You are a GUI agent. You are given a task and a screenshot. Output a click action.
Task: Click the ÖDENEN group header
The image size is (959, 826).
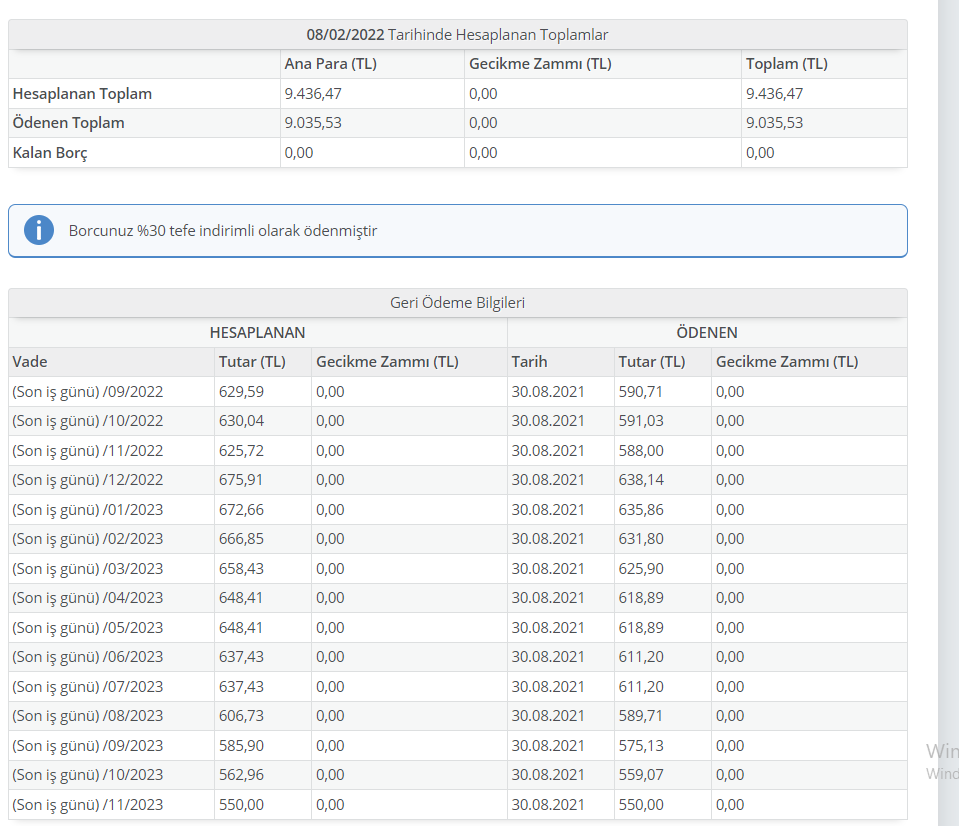click(707, 333)
